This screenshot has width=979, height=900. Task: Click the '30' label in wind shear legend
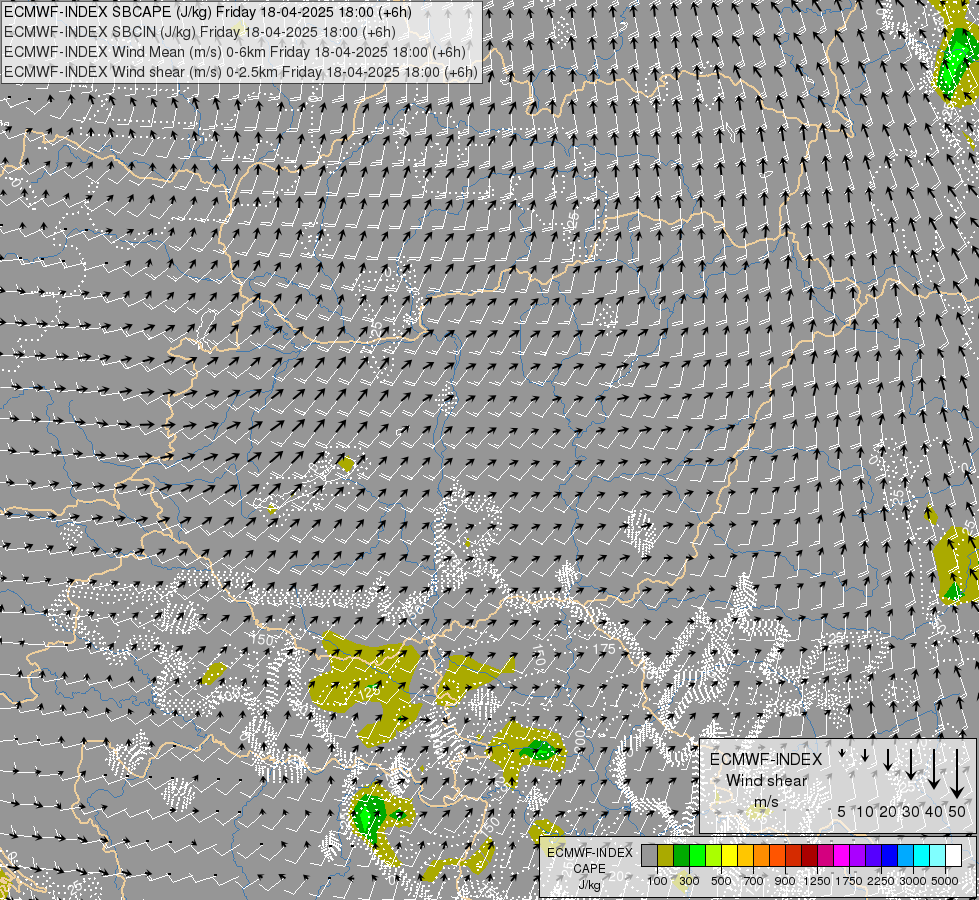pos(911,811)
